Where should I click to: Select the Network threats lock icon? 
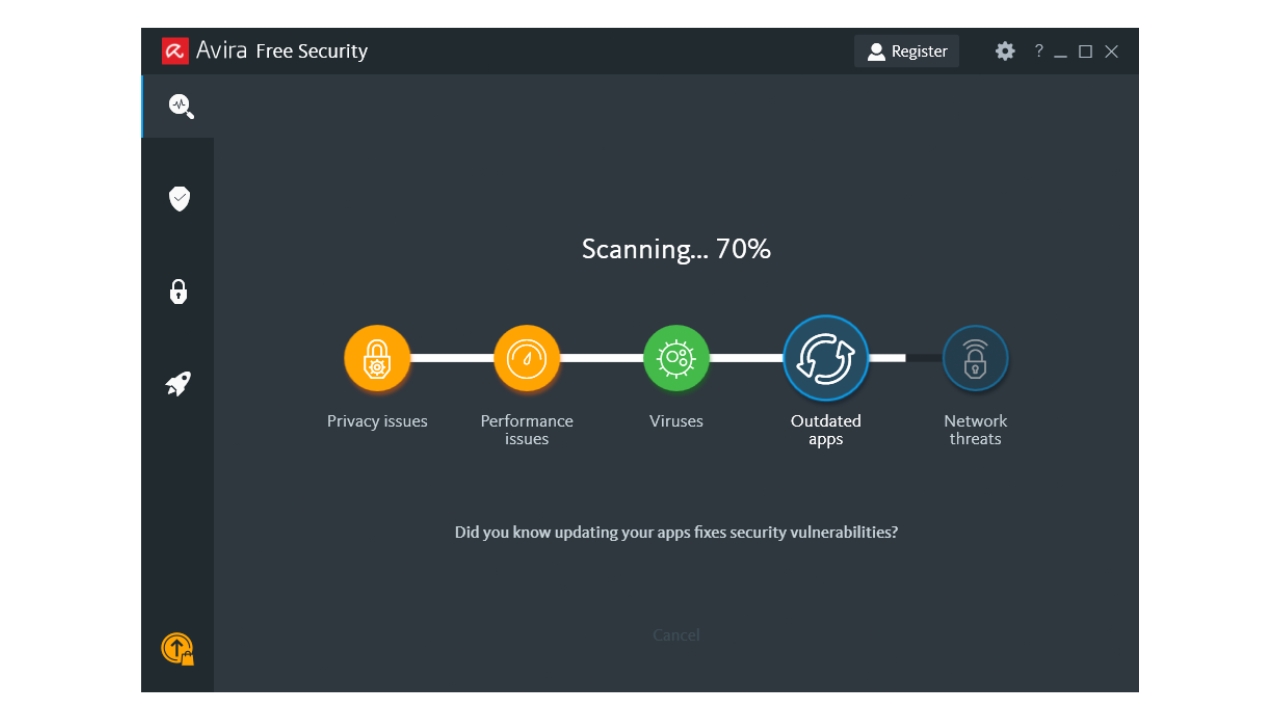[x=975, y=358]
